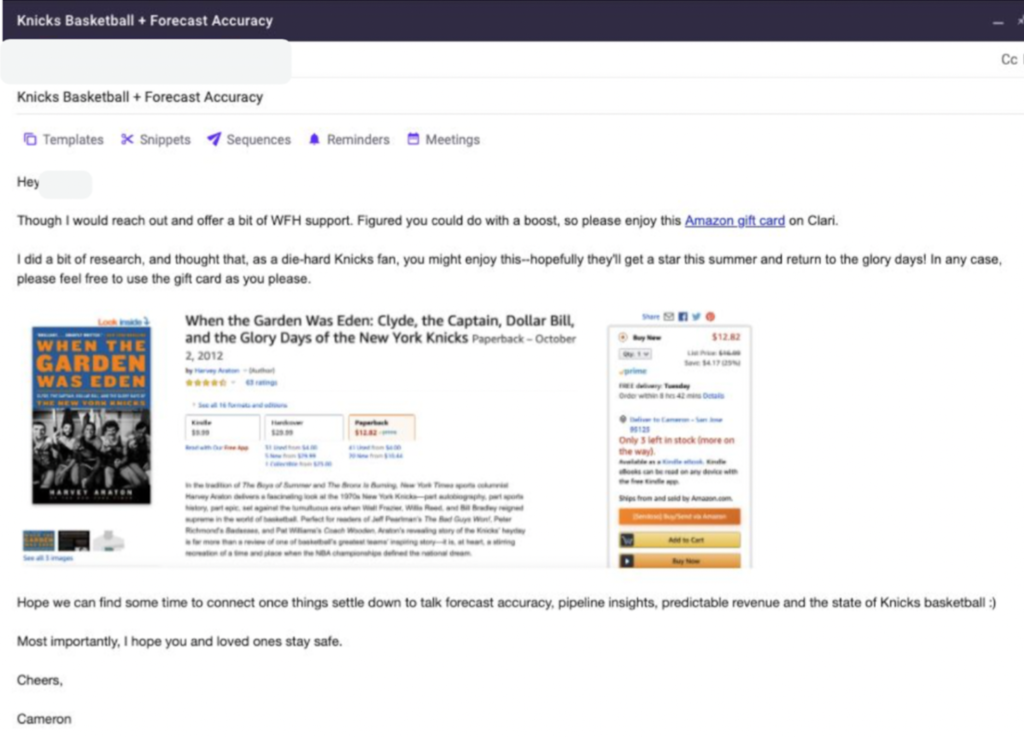This screenshot has height=737, width=1024.
Task: Share the book via the envelope icon
Action: 669,317
